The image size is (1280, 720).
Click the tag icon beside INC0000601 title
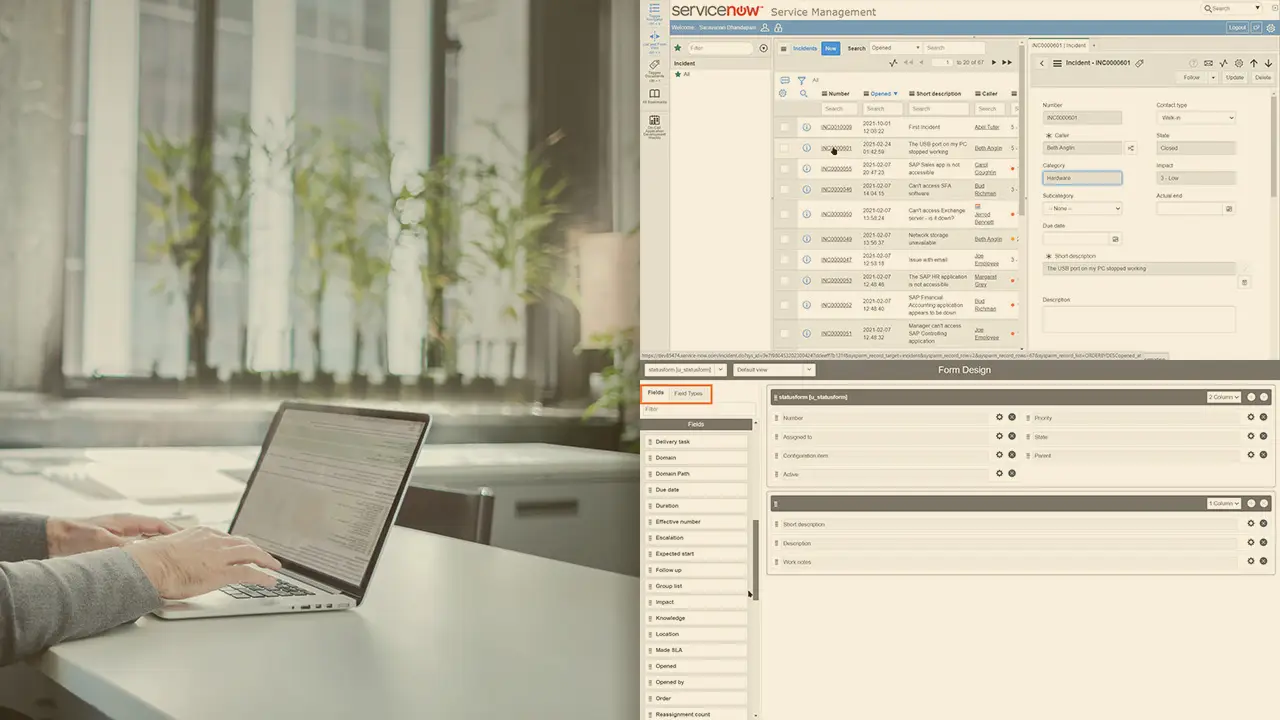click(1139, 63)
